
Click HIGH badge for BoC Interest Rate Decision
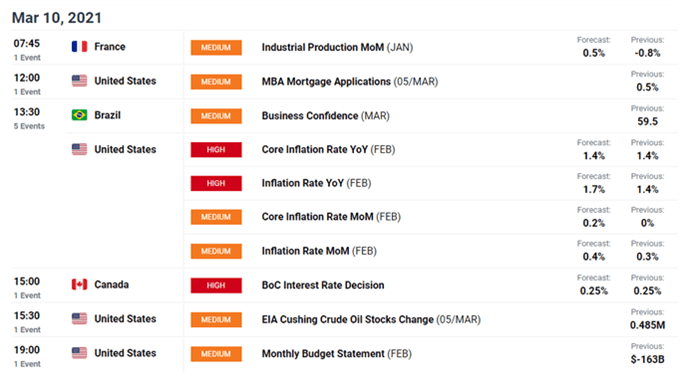coord(216,285)
